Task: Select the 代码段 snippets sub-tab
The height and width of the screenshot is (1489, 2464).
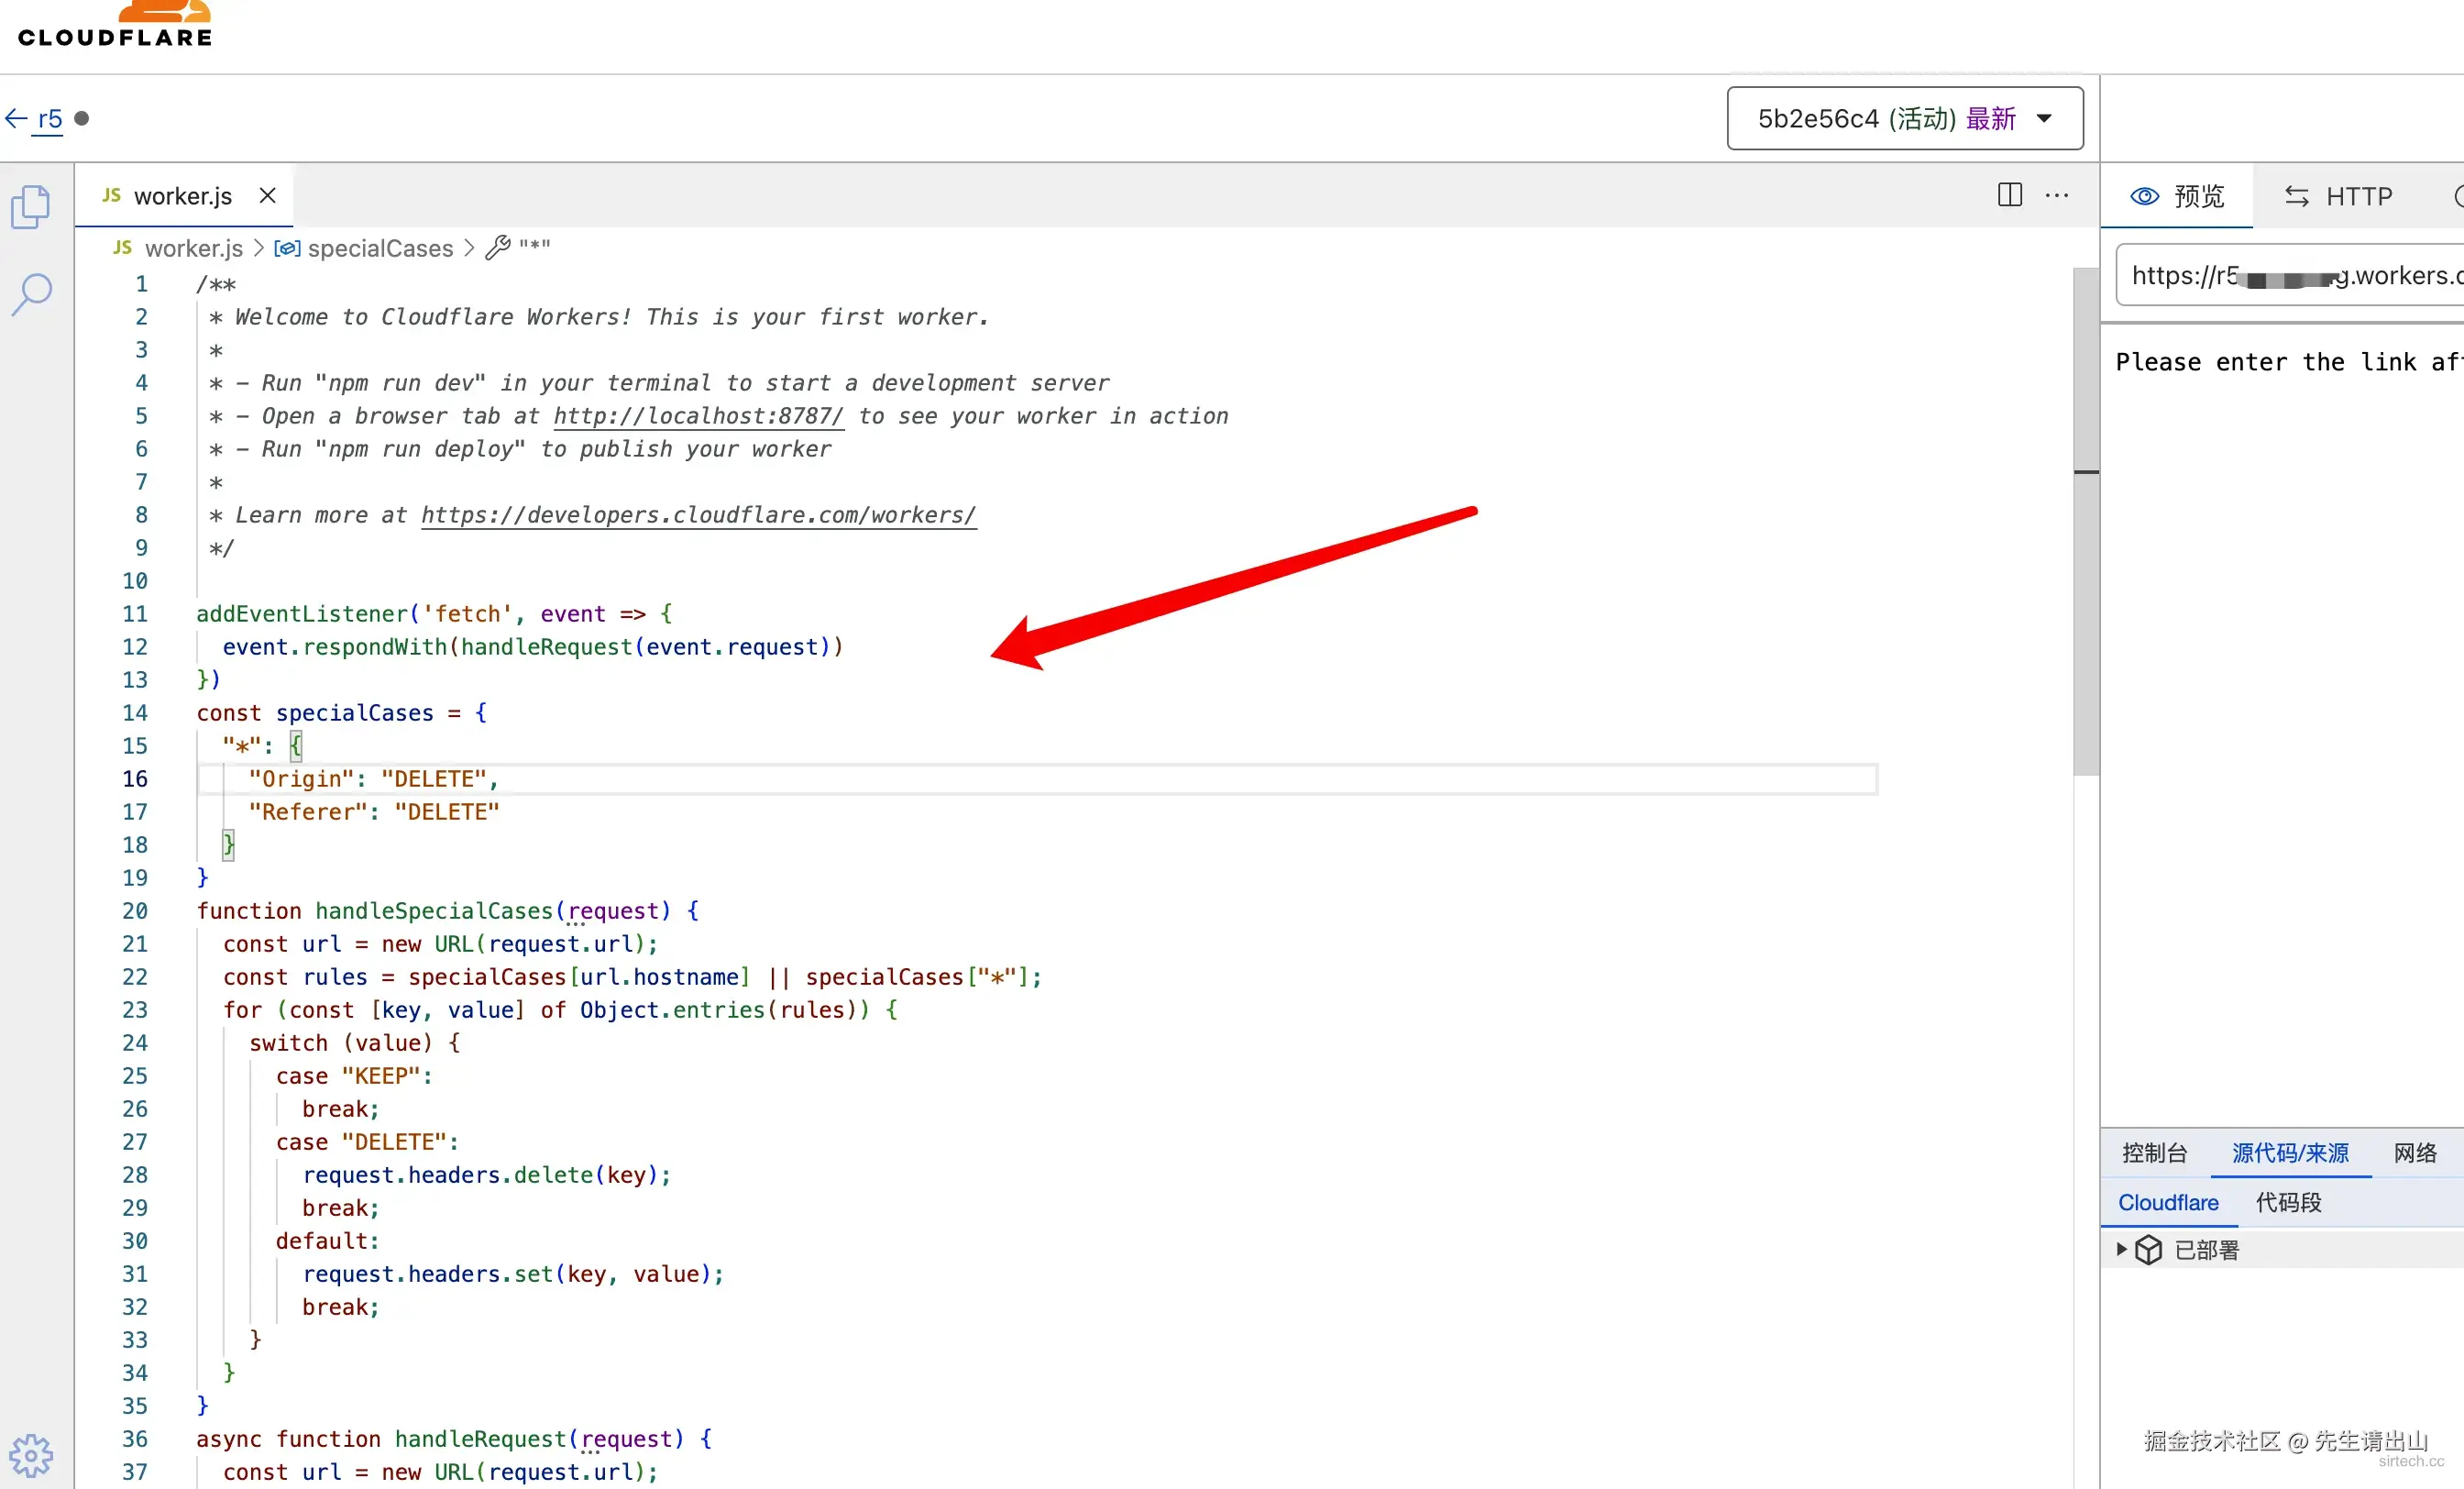Action: [x=2288, y=1202]
